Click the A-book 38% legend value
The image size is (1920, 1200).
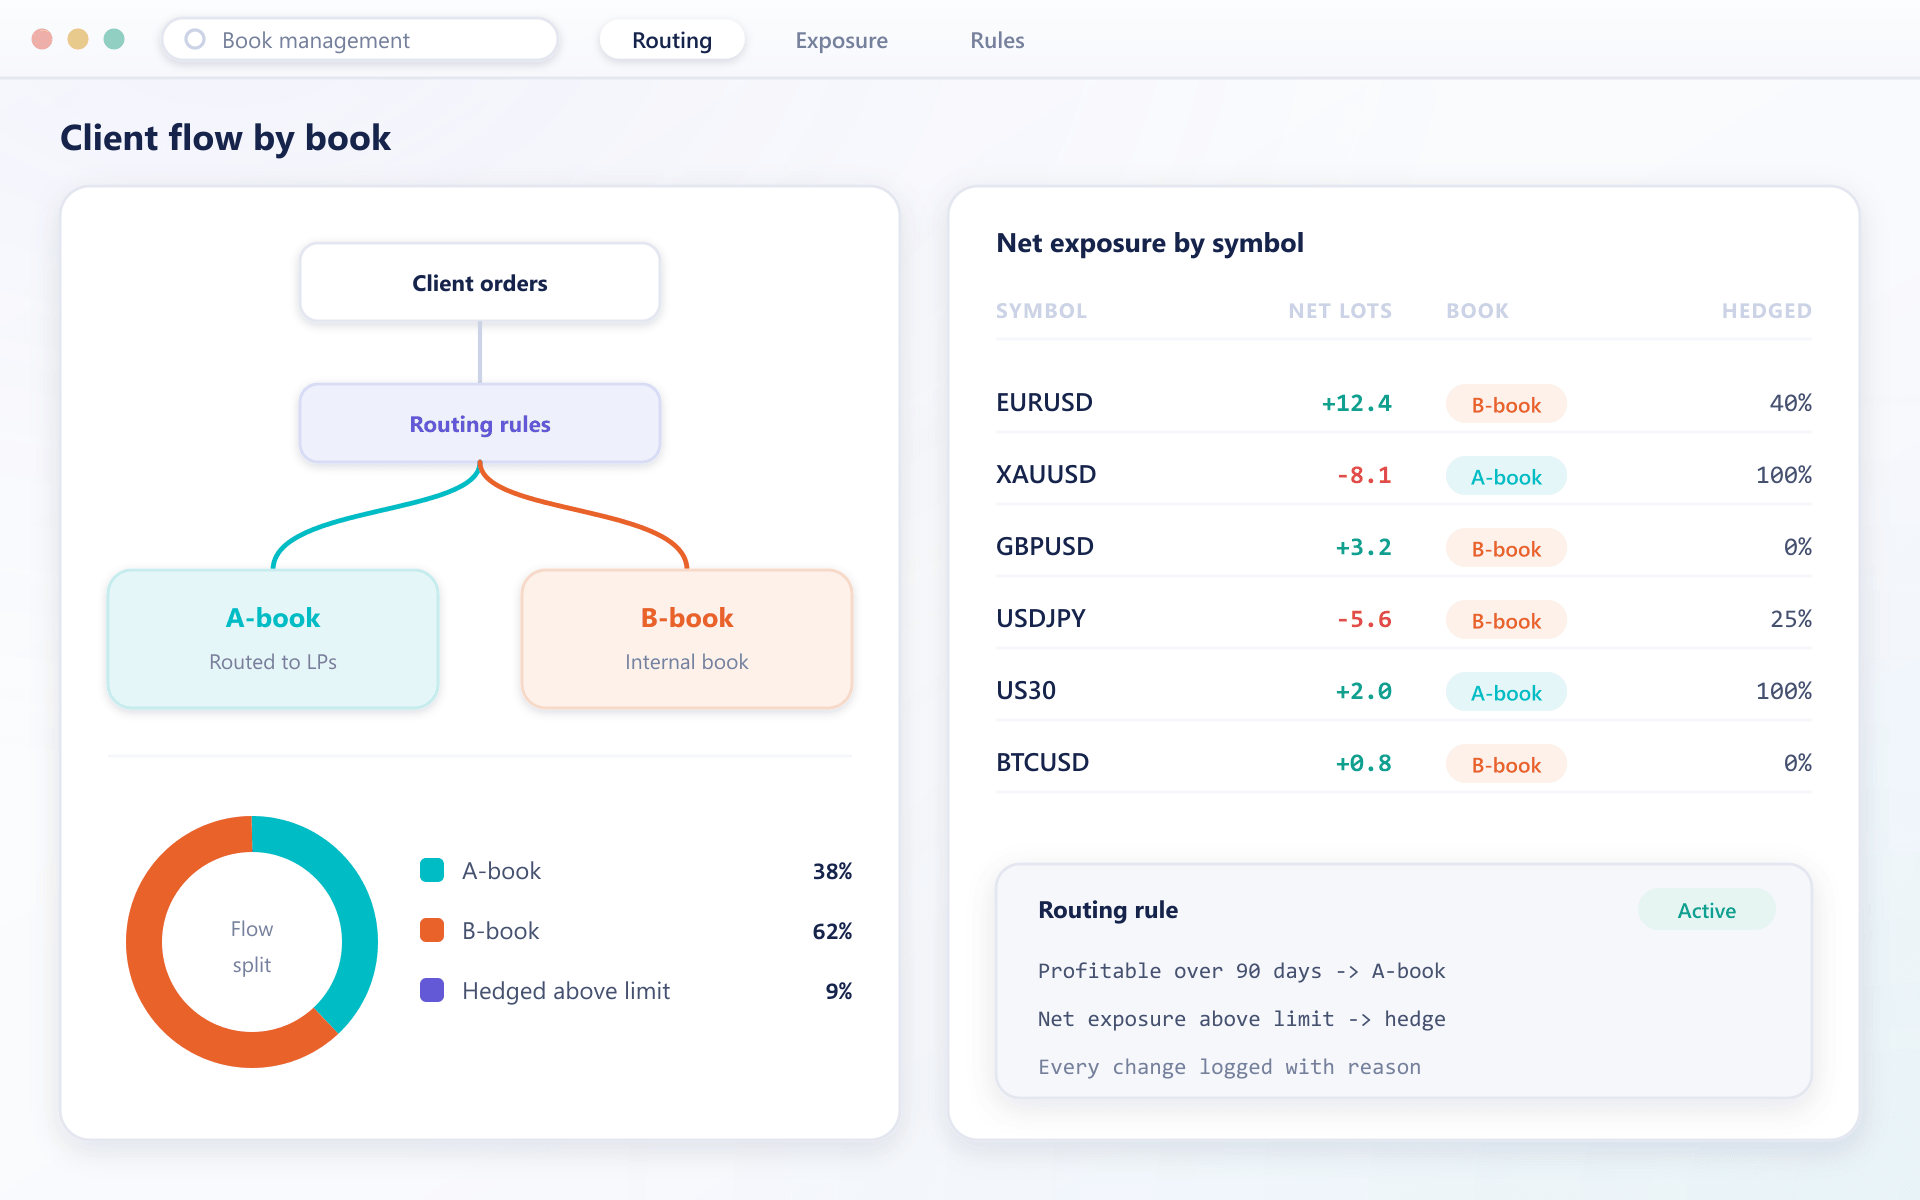click(x=832, y=871)
